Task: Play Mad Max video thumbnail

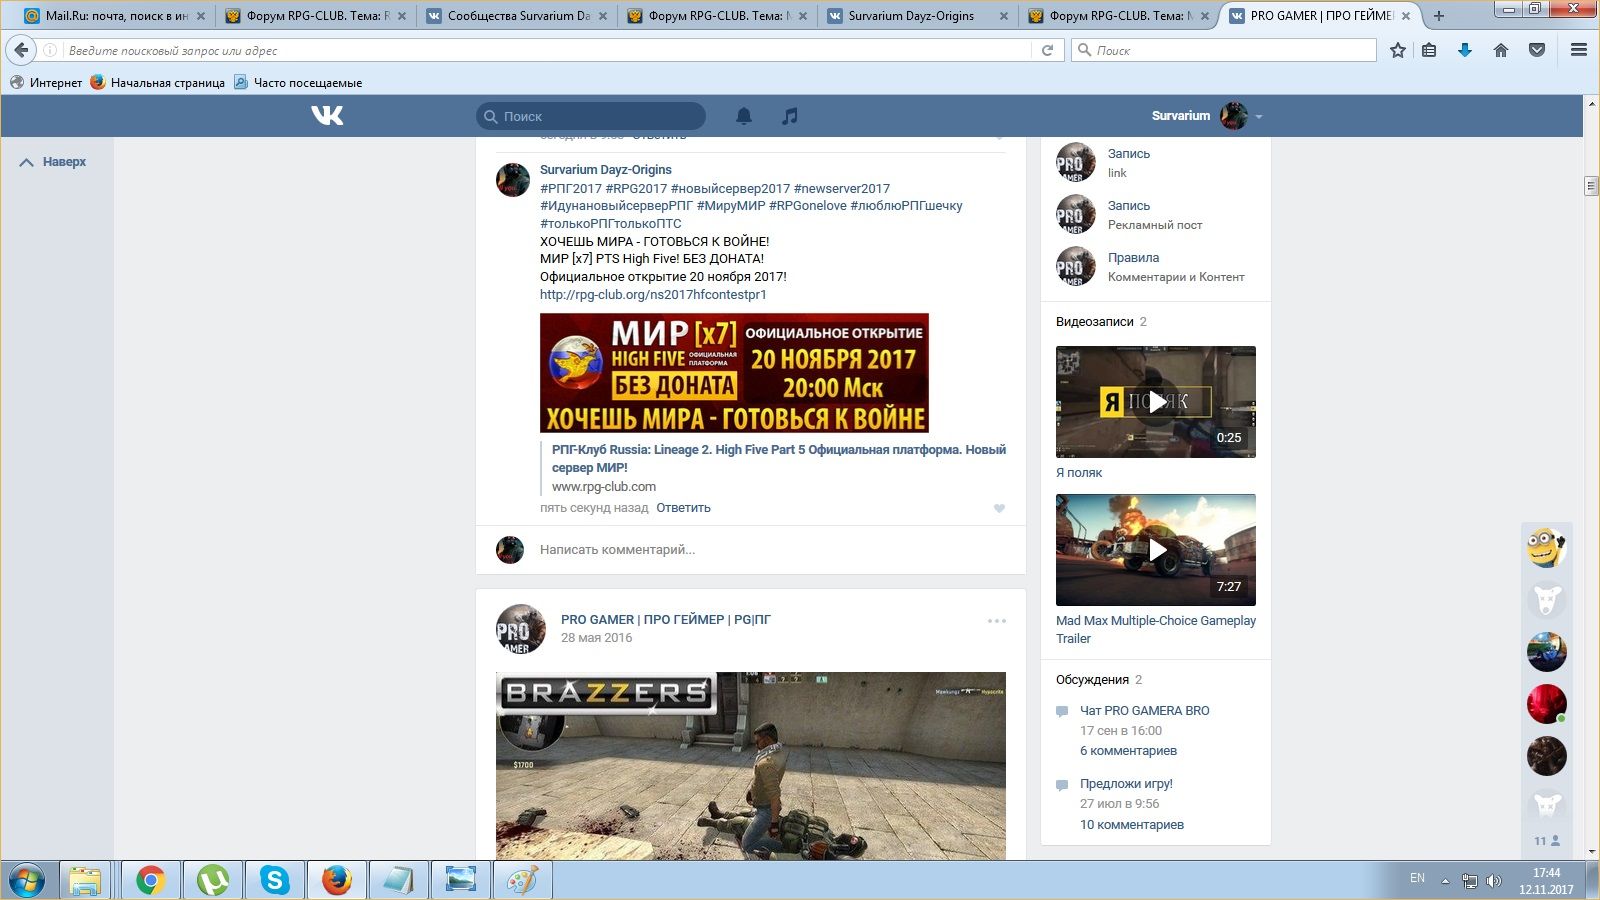Action: [1156, 550]
